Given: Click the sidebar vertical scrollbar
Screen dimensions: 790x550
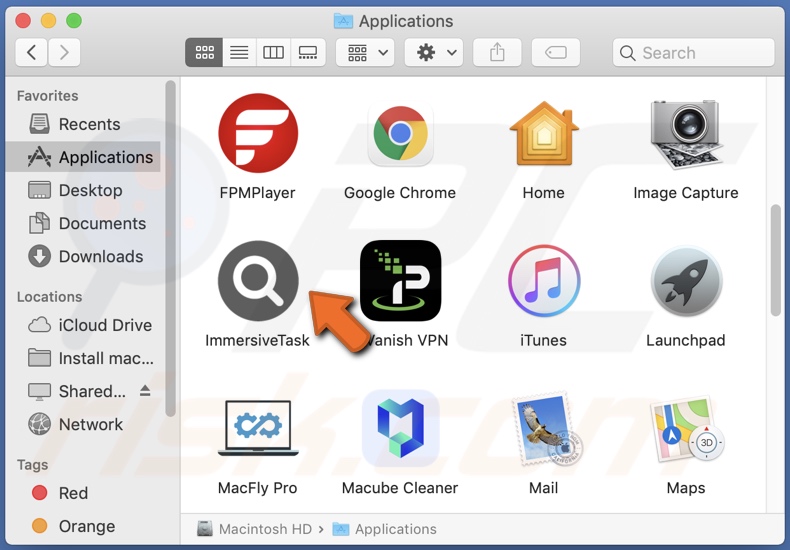Looking at the screenshot, I should click(170, 249).
